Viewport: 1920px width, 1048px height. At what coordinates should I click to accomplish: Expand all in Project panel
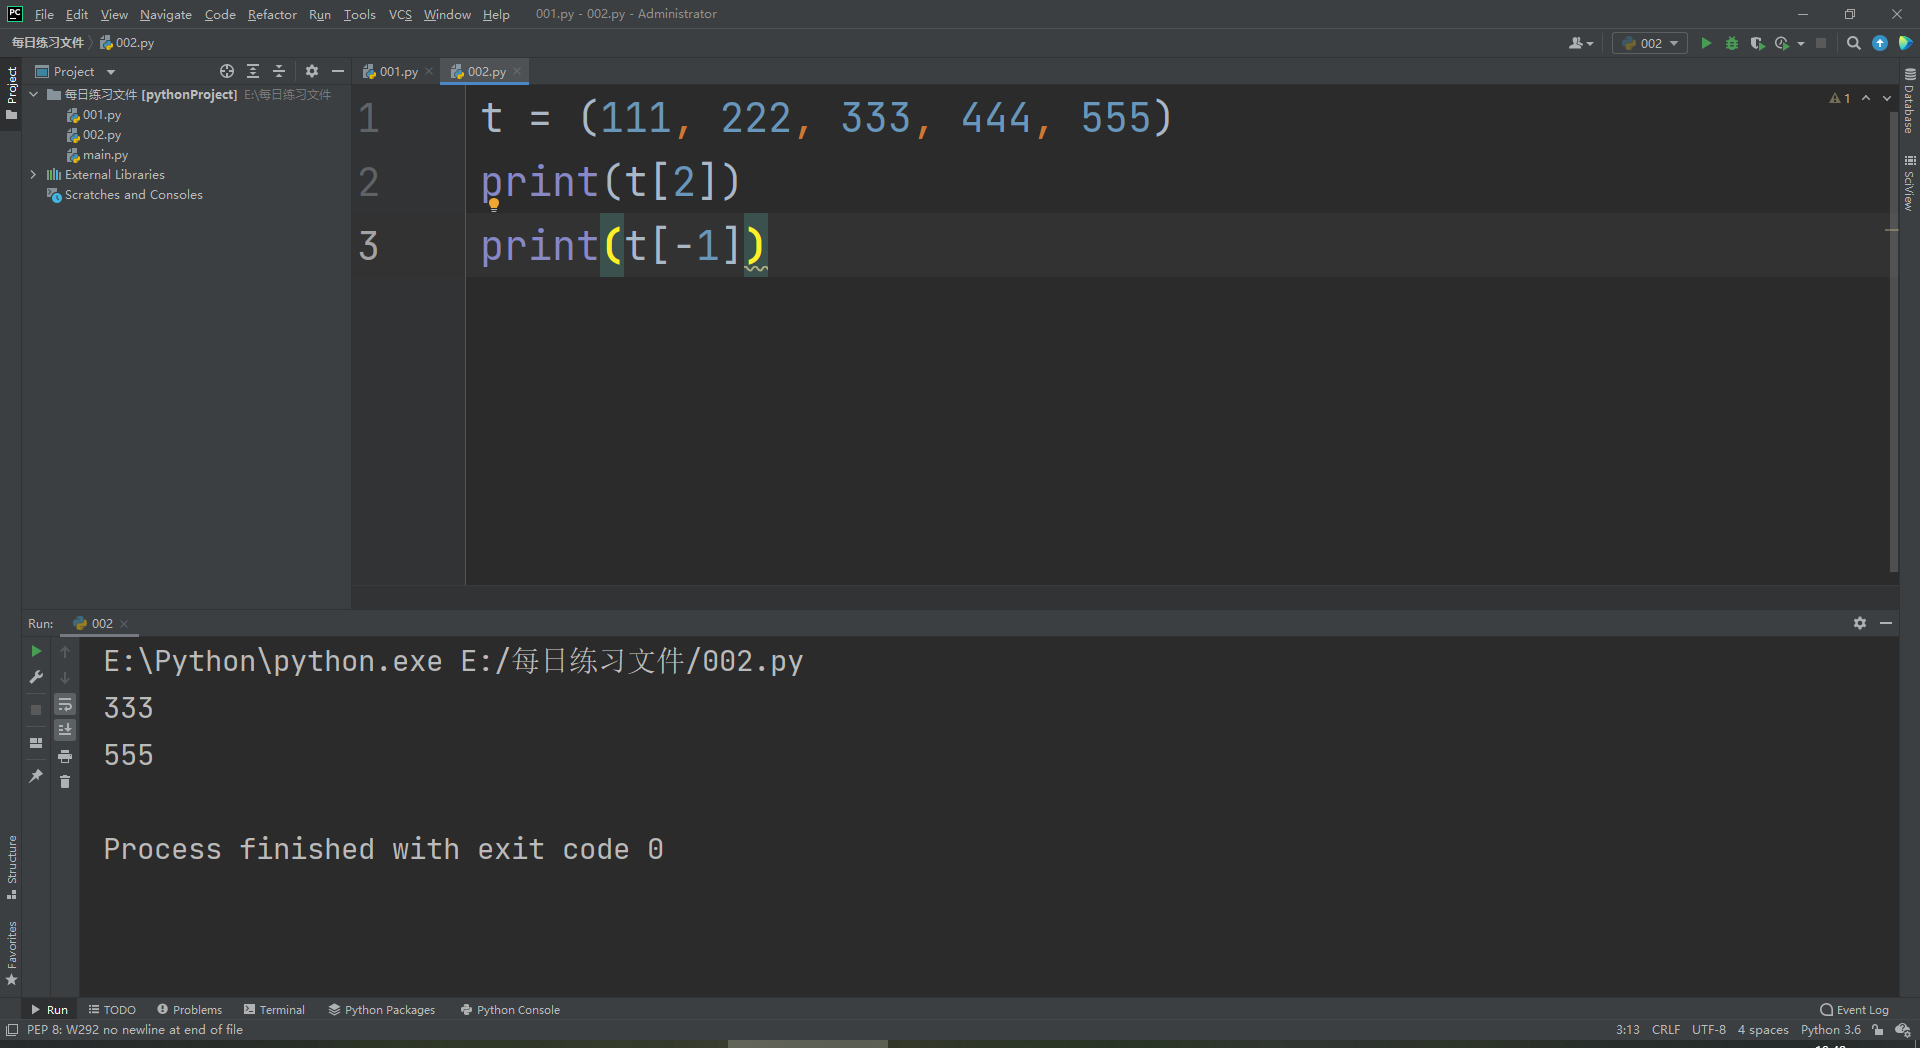coord(253,71)
